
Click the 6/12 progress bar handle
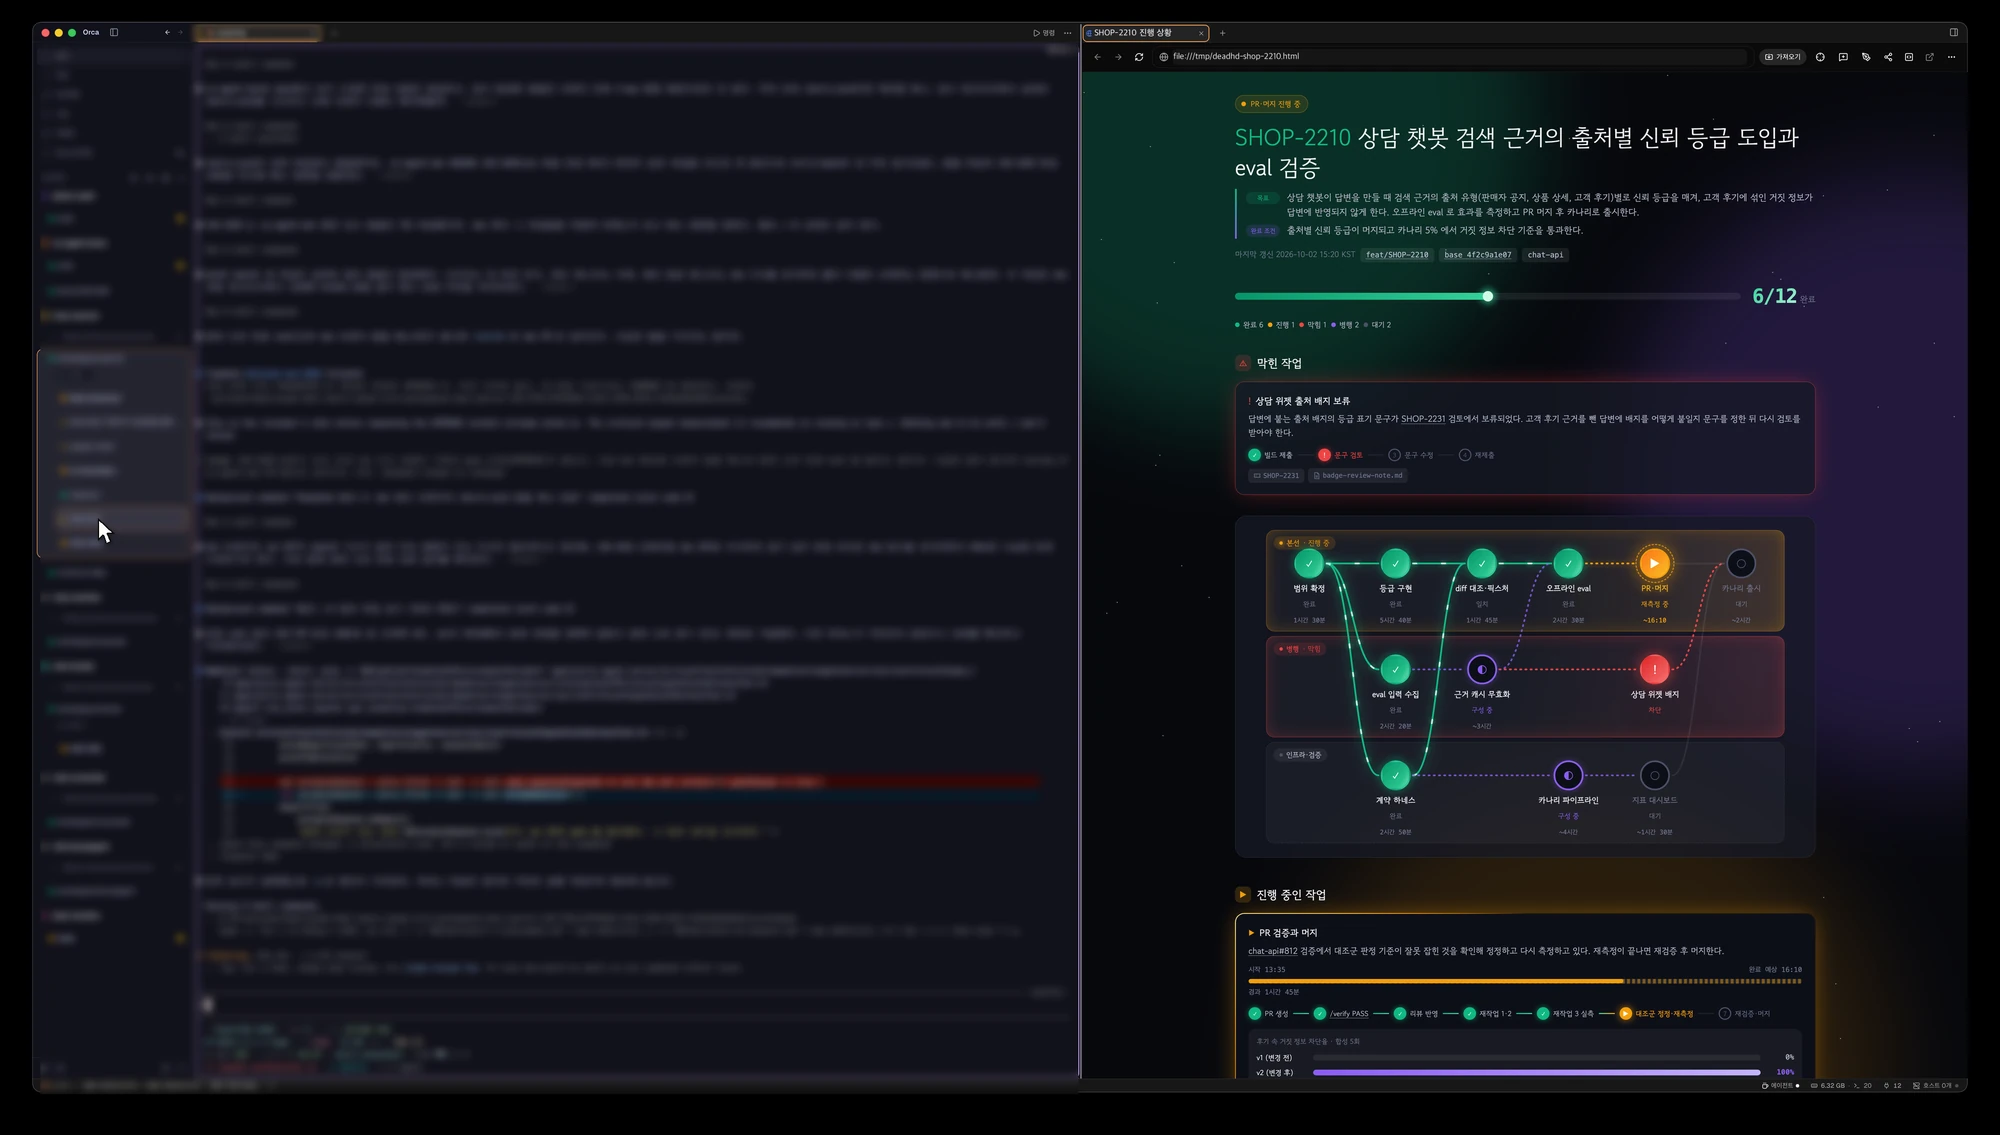pos(1488,296)
